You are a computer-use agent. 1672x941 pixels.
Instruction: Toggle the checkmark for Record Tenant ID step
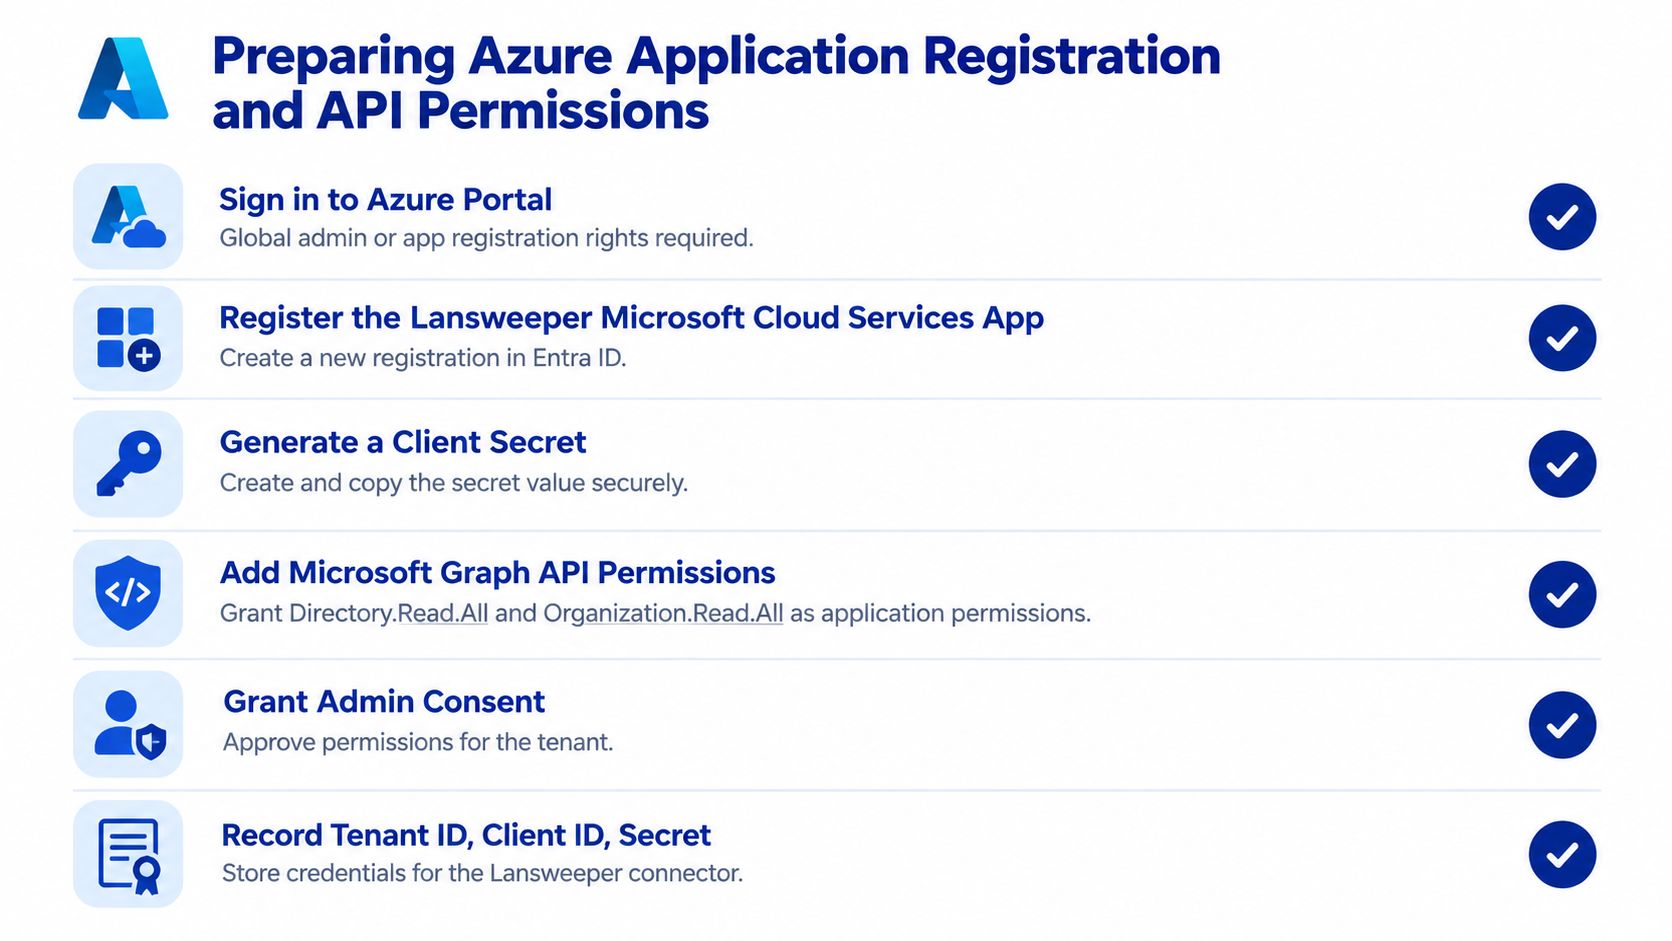click(x=1562, y=855)
